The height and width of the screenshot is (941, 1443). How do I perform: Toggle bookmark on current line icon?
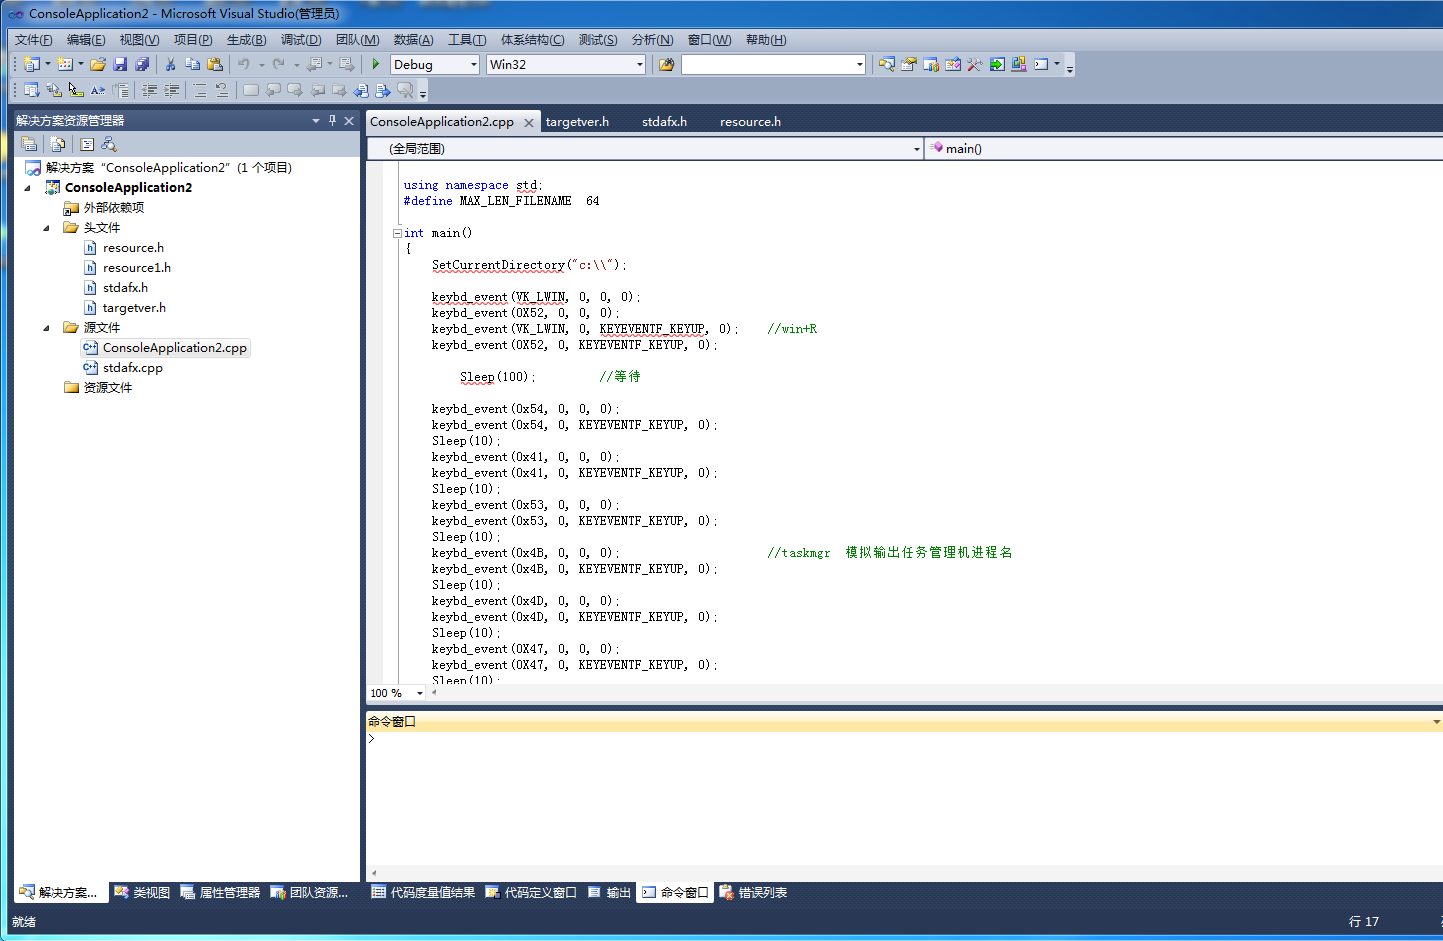point(251,90)
